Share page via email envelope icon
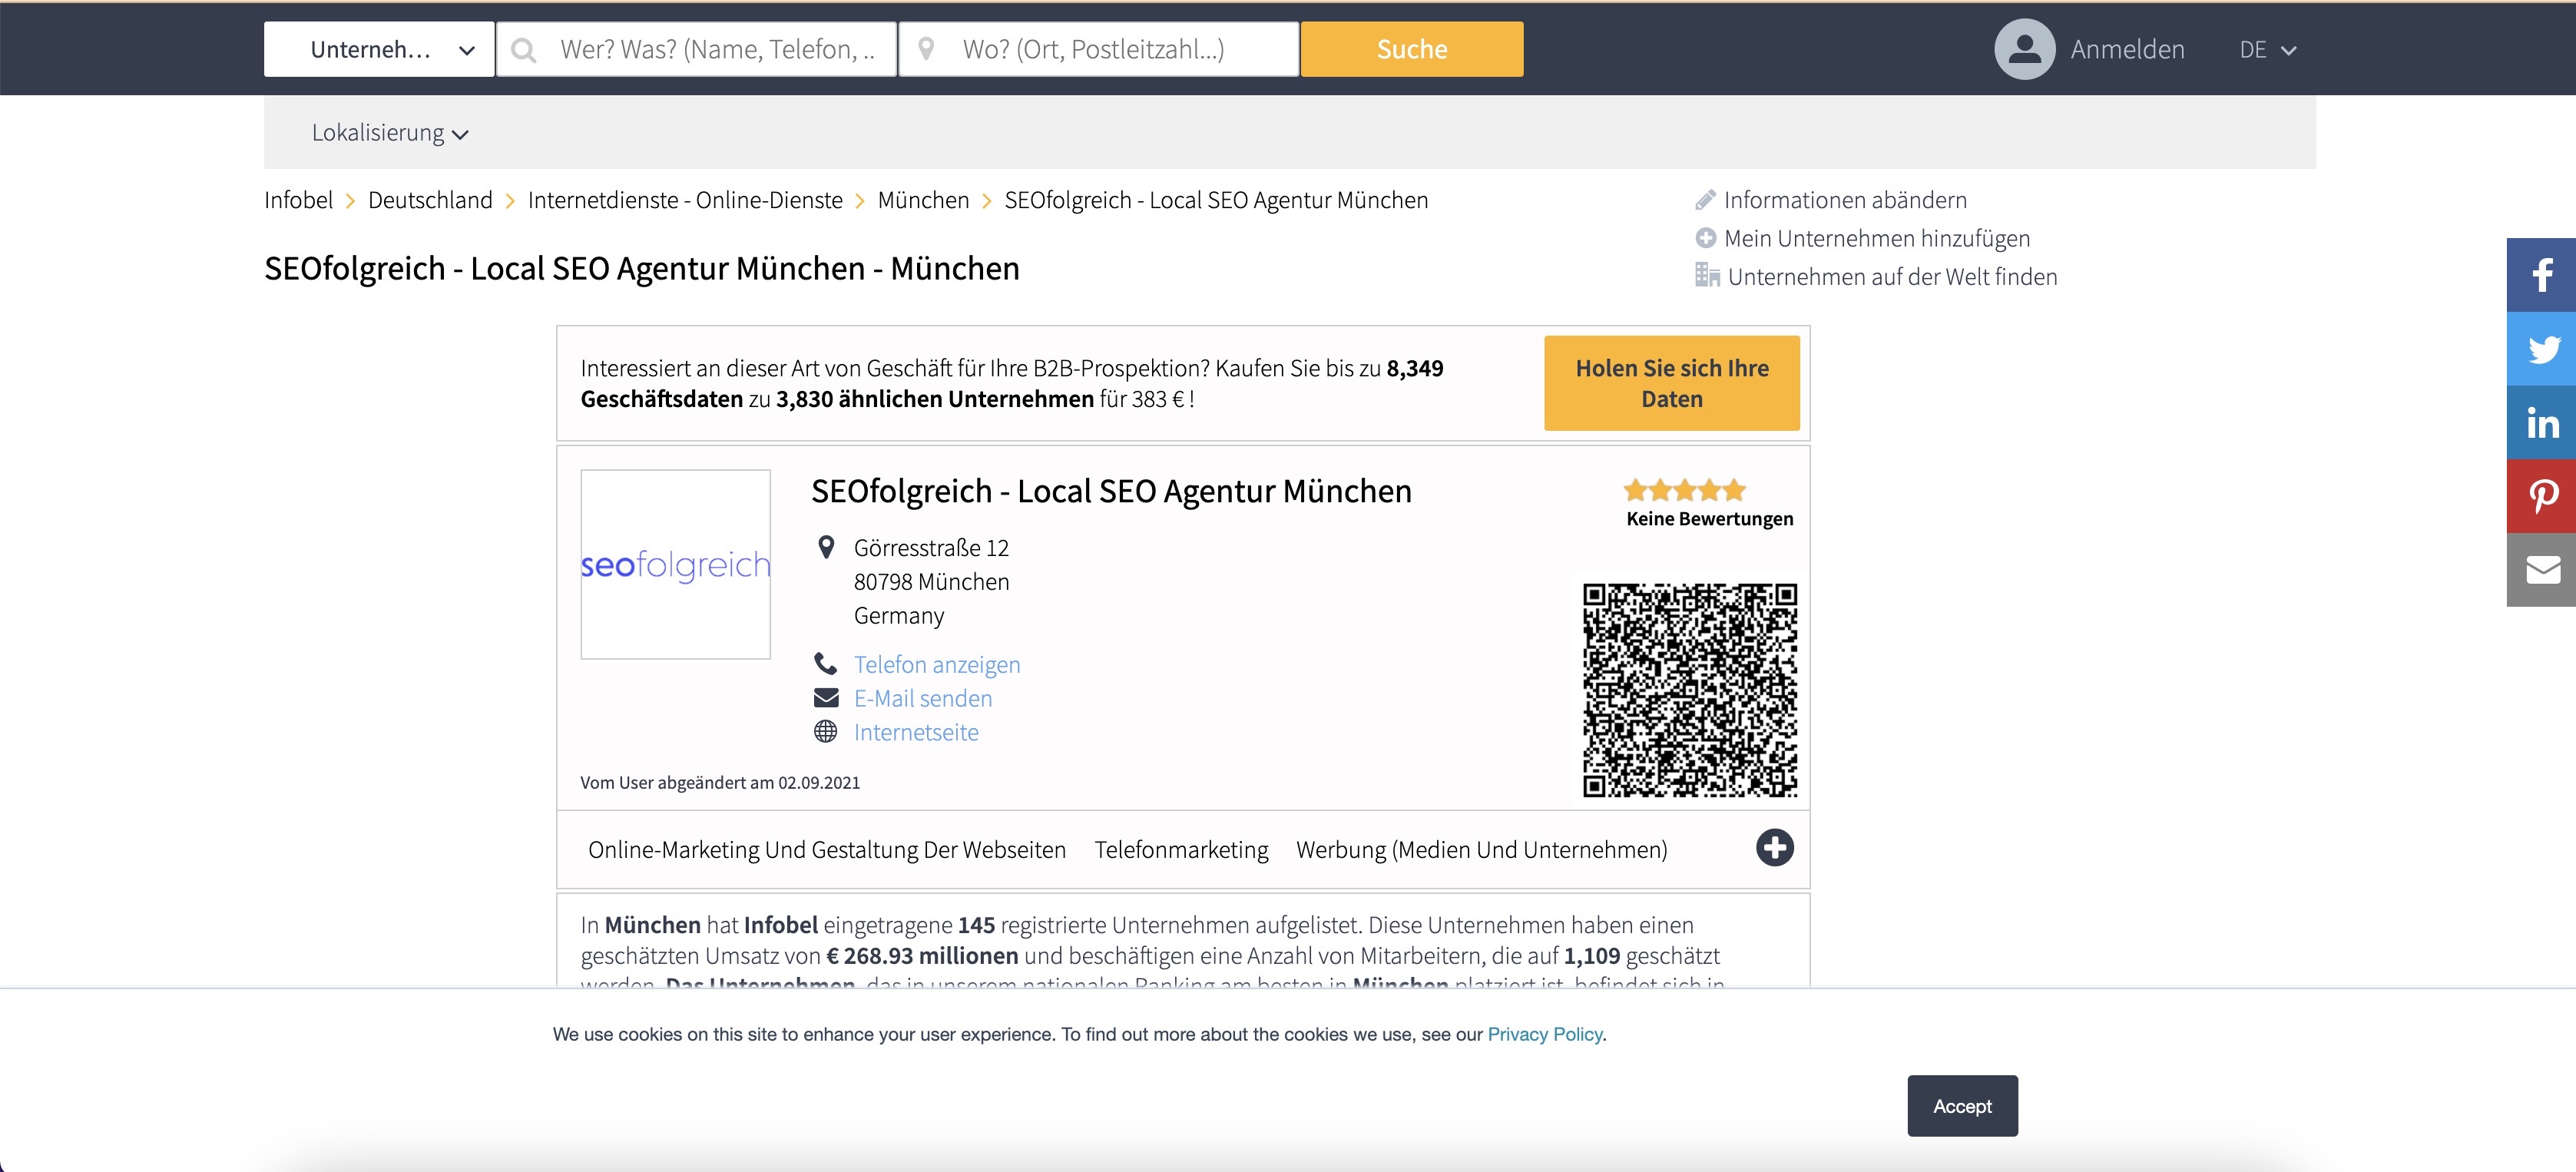This screenshot has width=2576, height=1172. [2541, 570]
